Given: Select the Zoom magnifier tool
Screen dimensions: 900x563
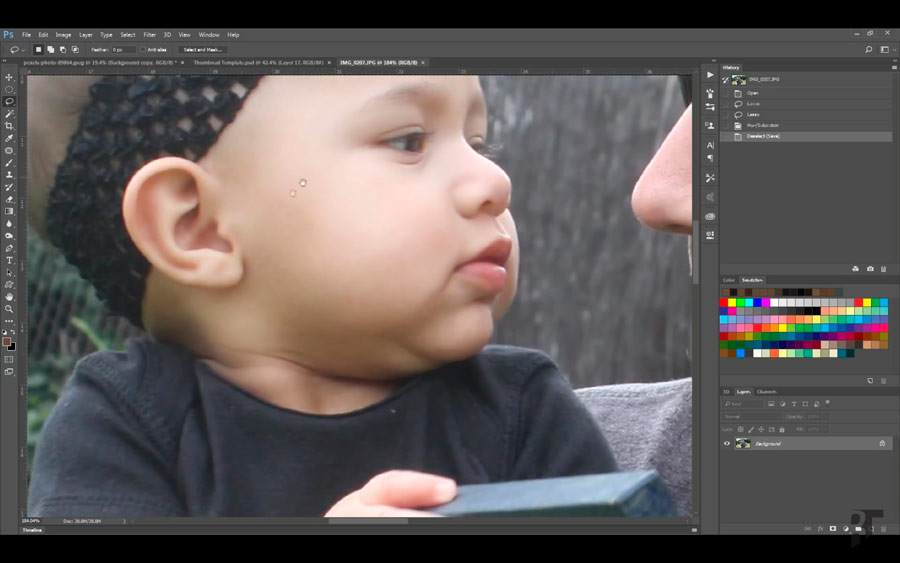Looking at the screenshot, I should pyautogui.click(x=9, y=309).
